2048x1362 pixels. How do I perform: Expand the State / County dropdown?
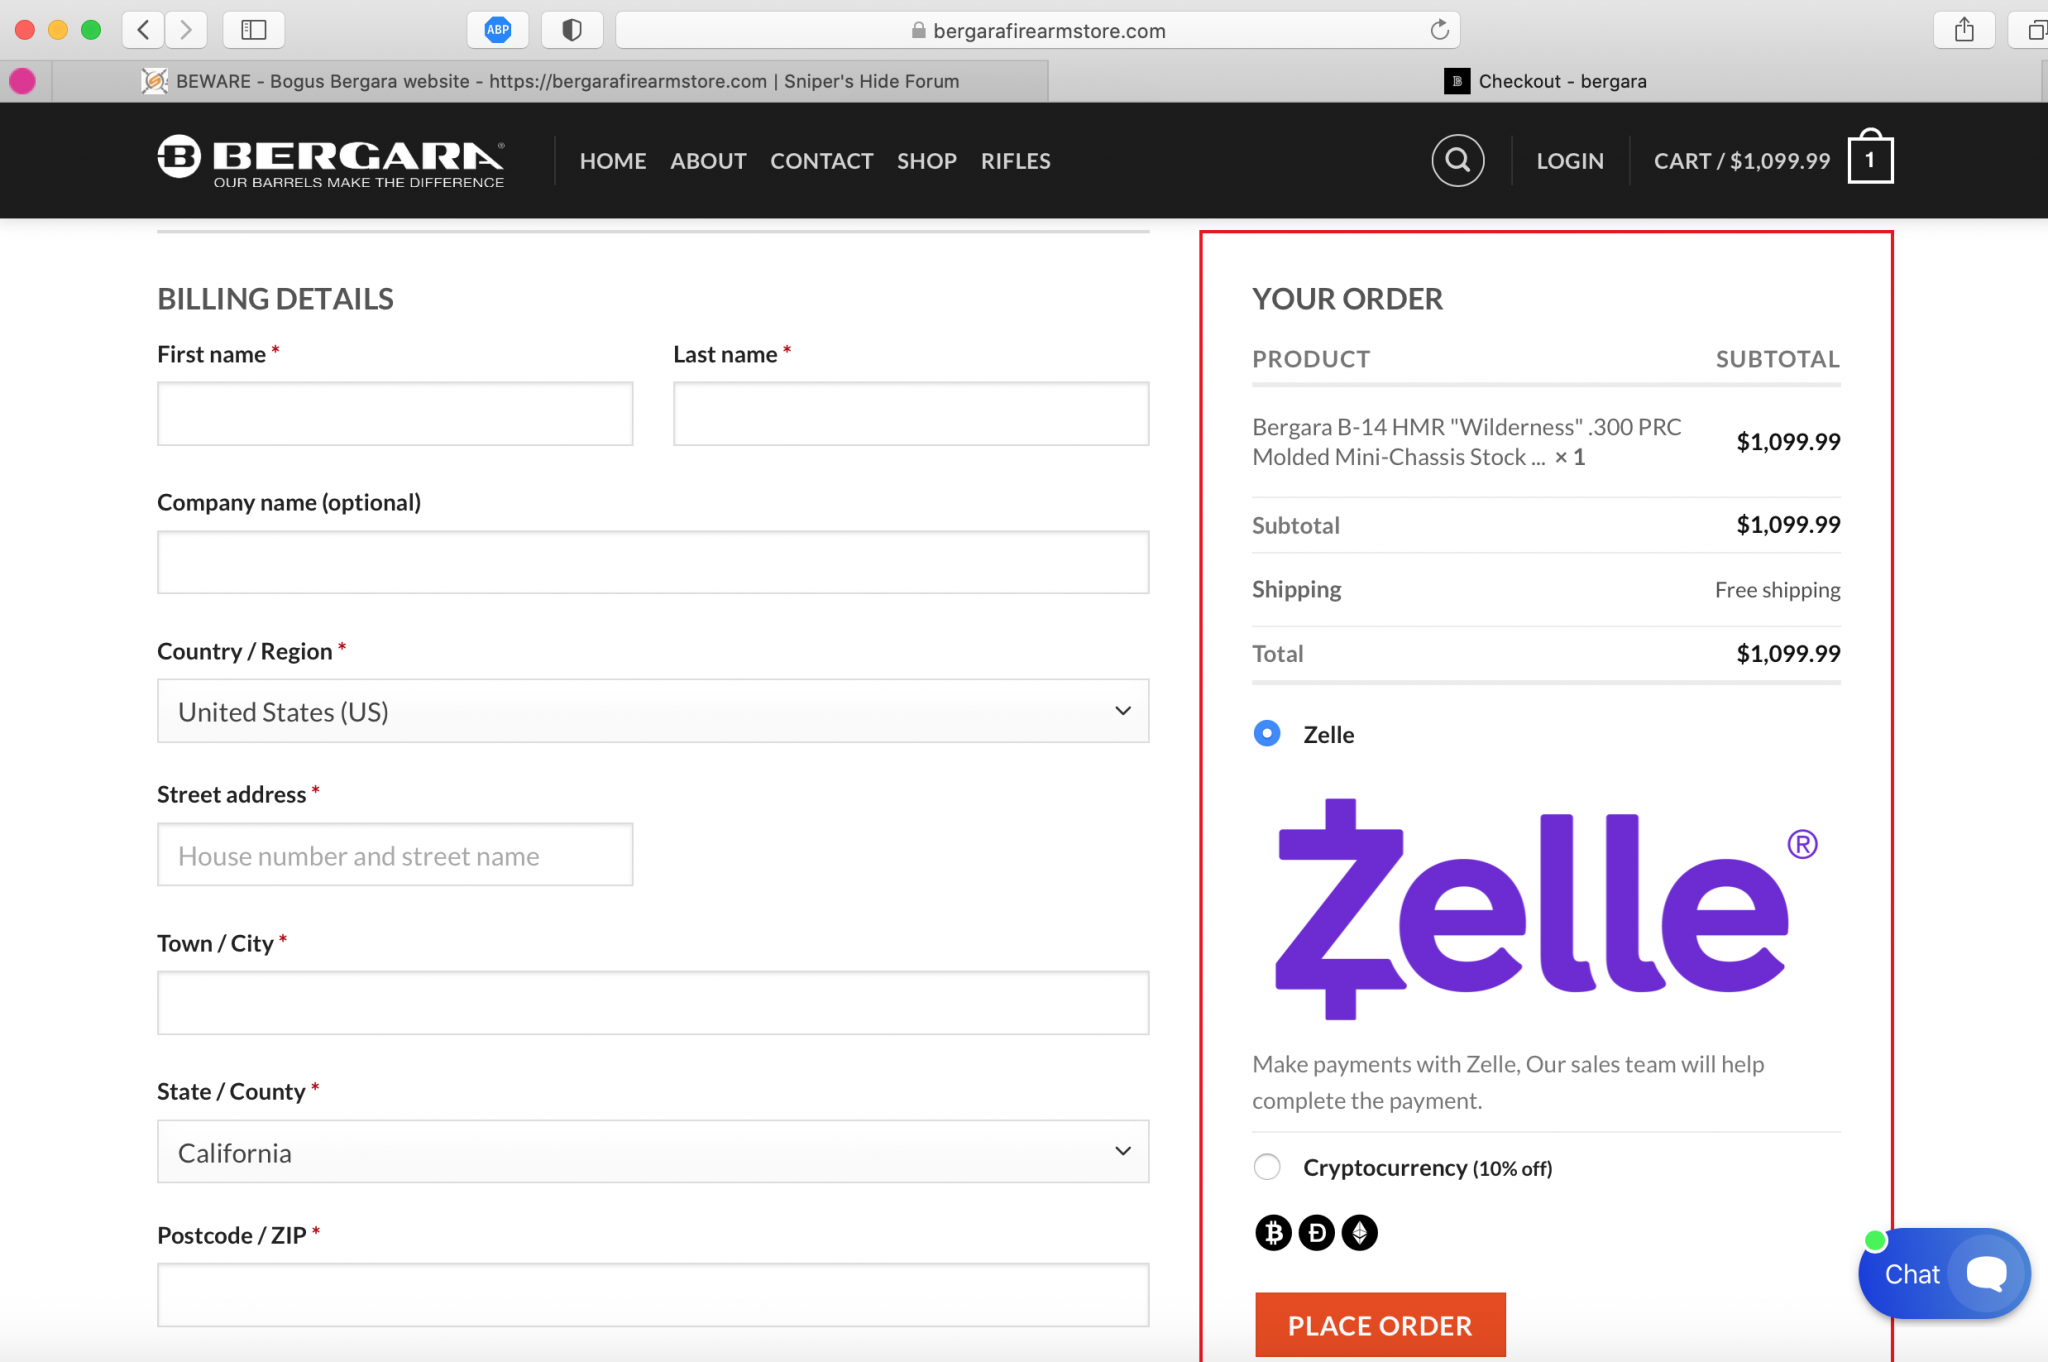coord(653,1152)
